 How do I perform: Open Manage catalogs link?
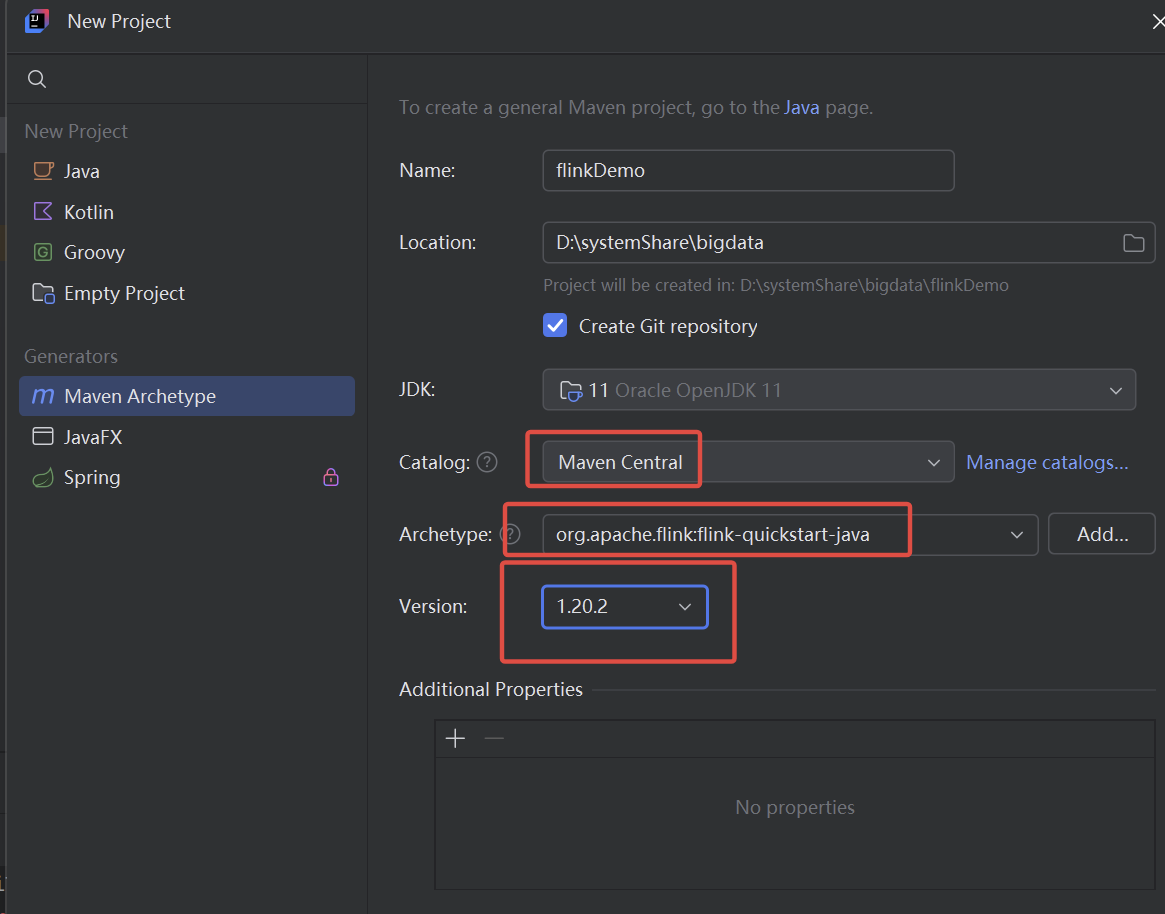tap(1047, 462)
